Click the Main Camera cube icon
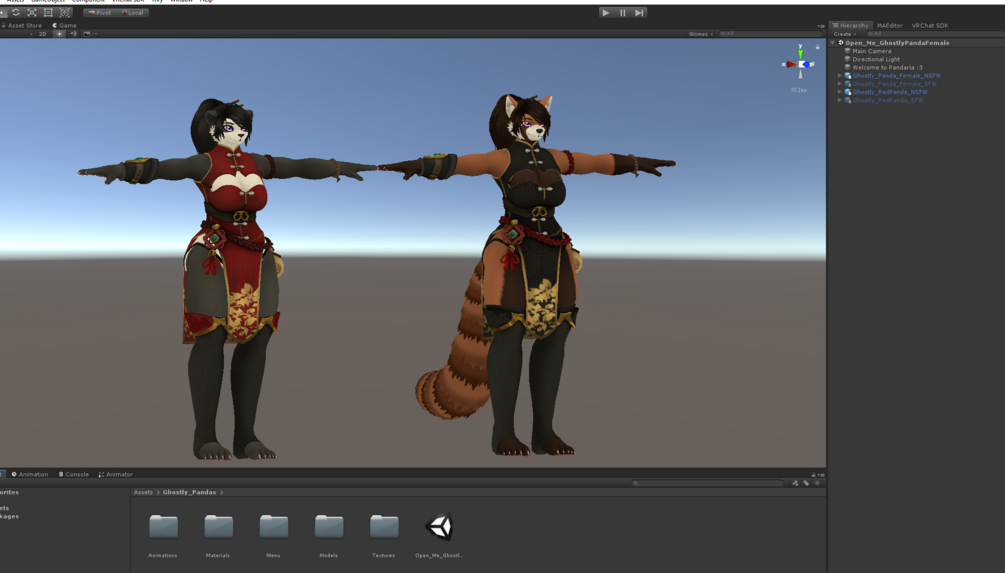This screenshot has width=1005, height=573. click(x=847, y=51)
